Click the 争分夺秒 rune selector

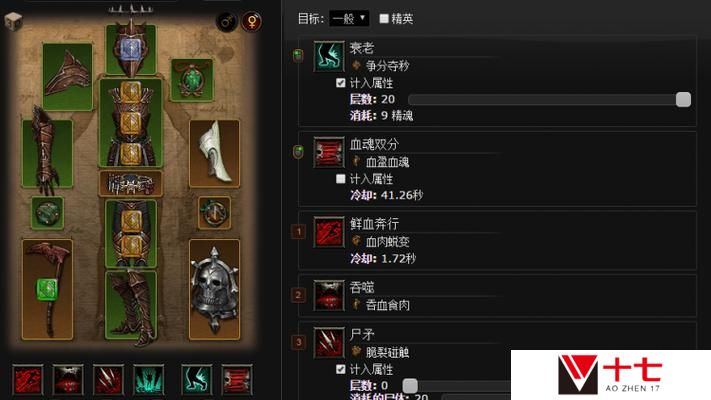coord(381,66)
